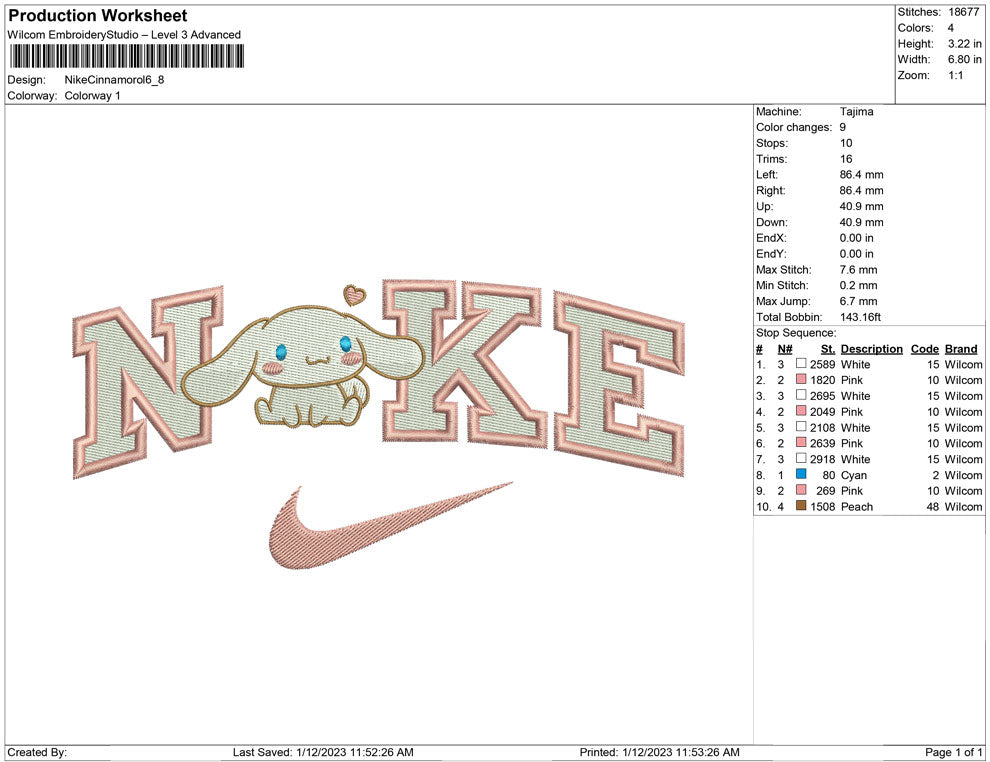Click the Page 1 of 1 footer text
Screen dimensions: 990x762
point(953,752)
